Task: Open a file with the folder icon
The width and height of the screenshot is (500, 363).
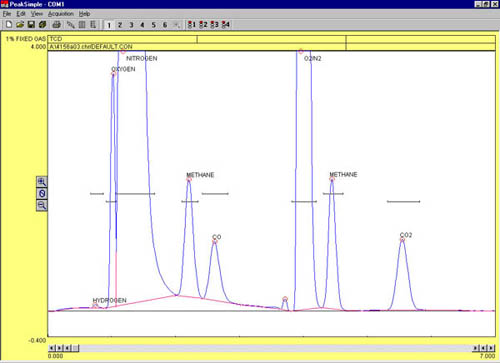Action: point(20,24)
